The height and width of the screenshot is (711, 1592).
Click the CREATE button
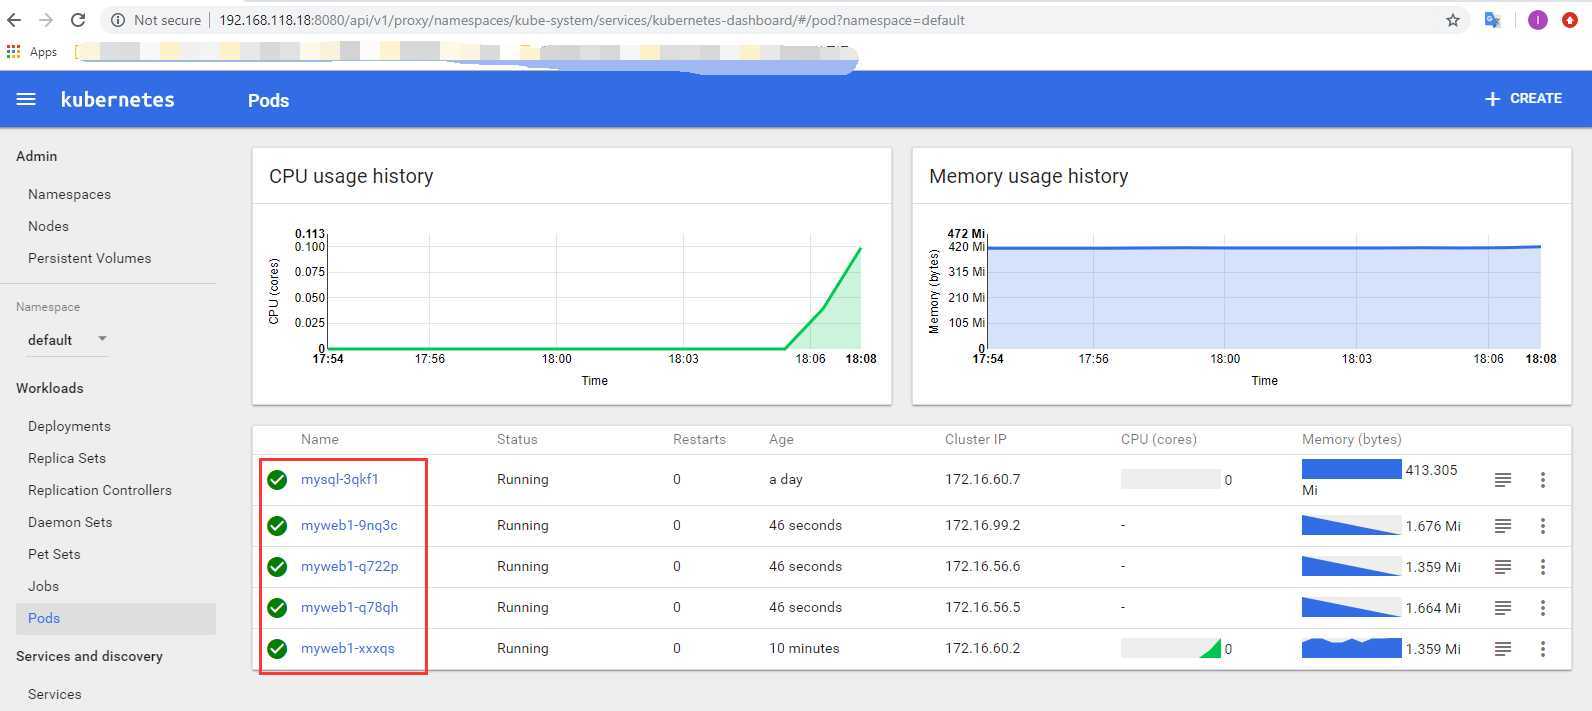pos(1523,99)
